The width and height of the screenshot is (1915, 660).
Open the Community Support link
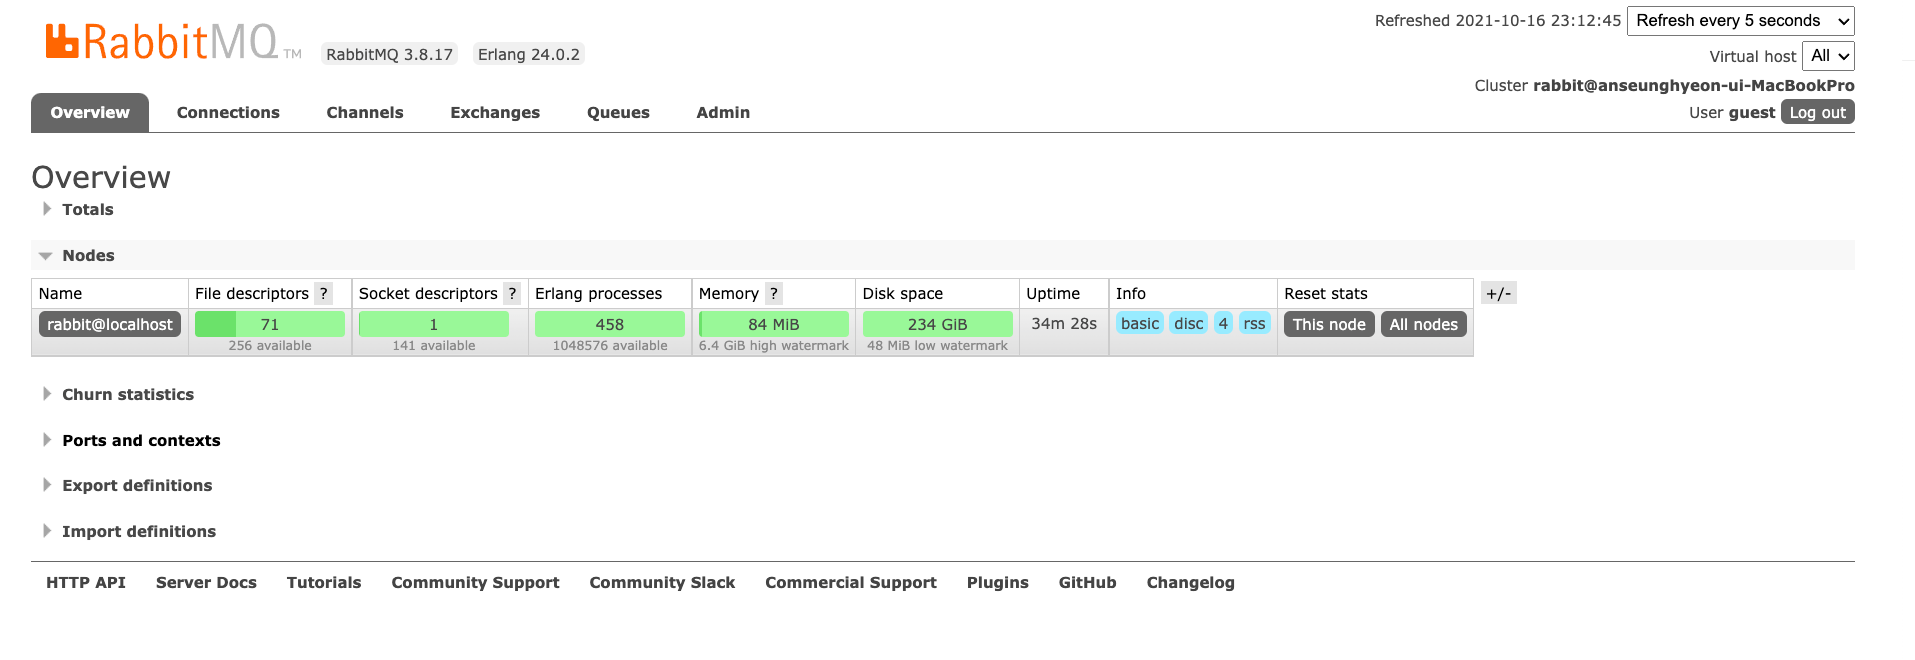click(x=475, y=582)
